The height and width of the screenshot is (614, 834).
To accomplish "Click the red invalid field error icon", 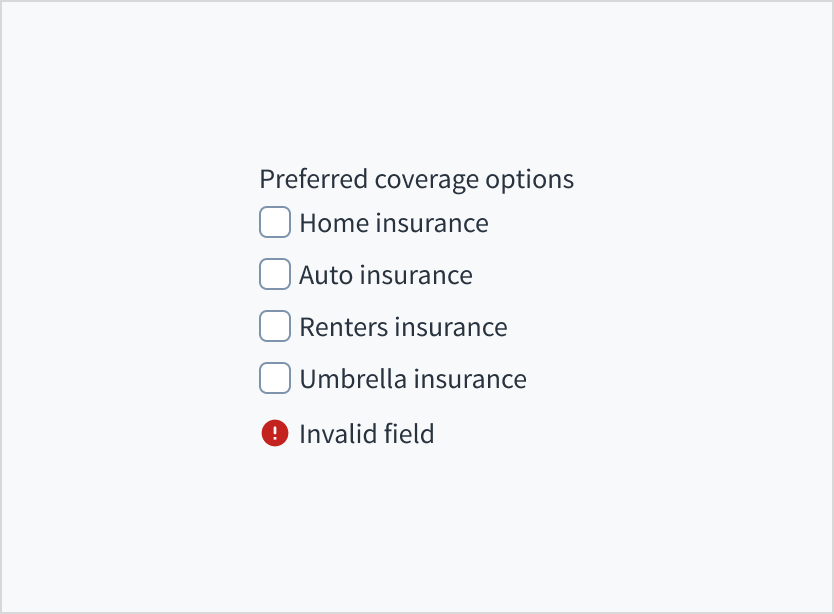I will coord(274,433).
